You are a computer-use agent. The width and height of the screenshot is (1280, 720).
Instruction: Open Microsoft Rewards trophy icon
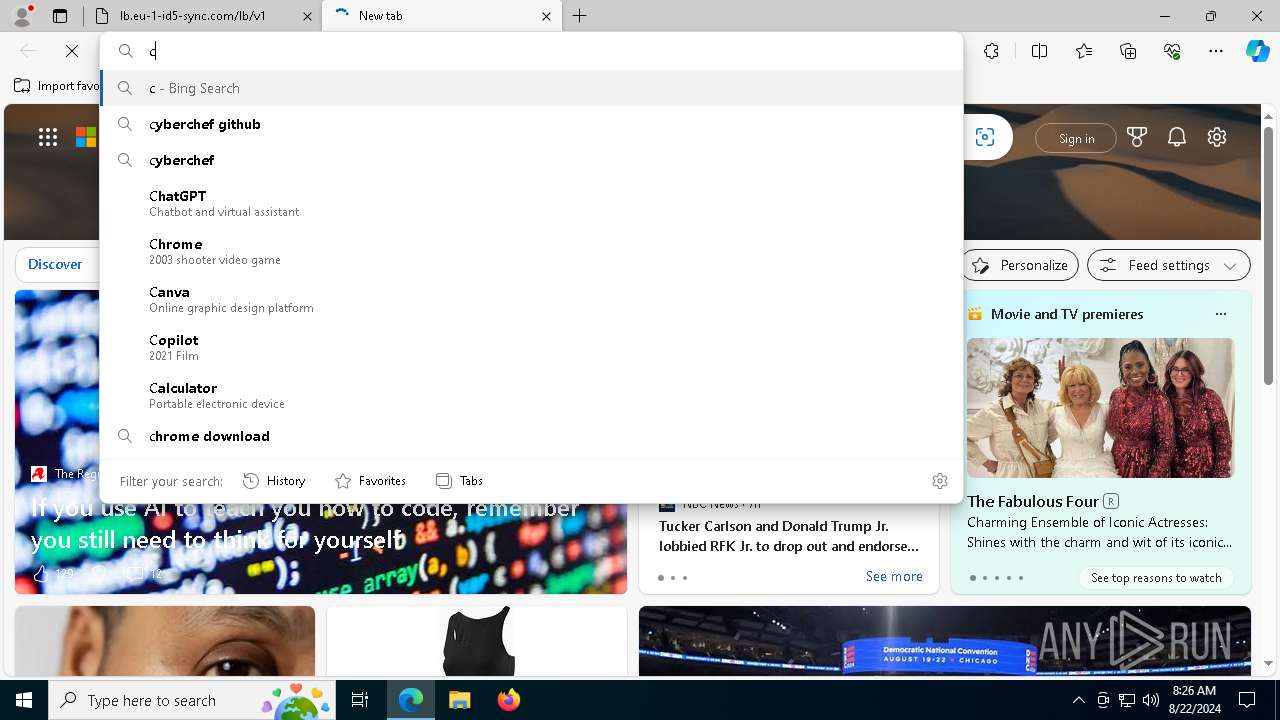tap(1137, 138)
